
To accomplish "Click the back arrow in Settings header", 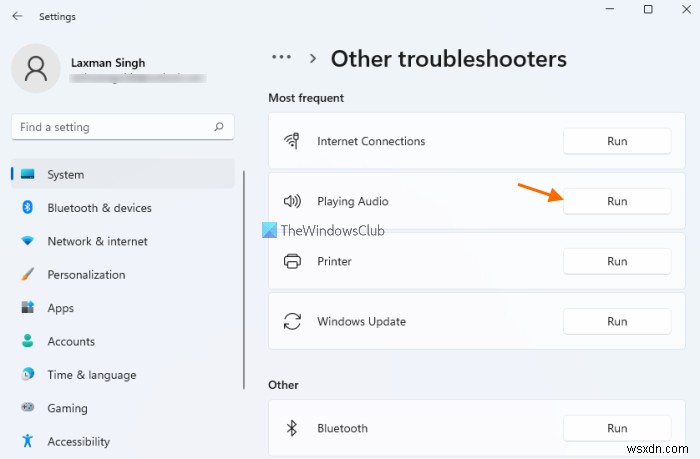I will [18, 16].
